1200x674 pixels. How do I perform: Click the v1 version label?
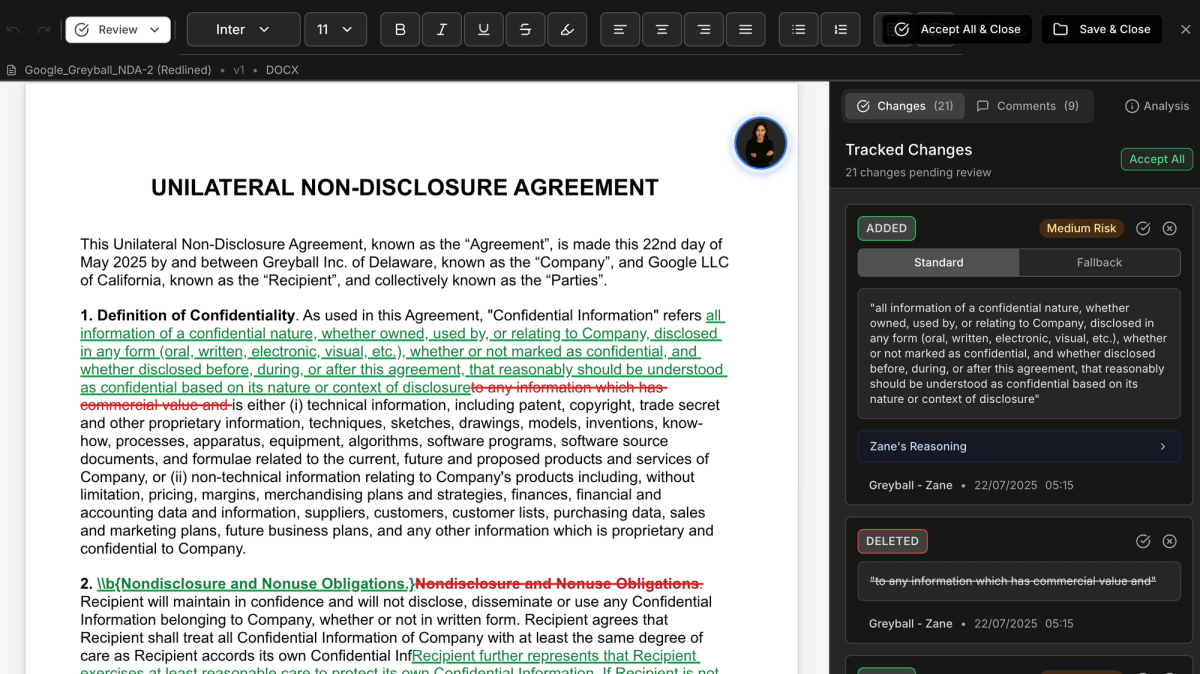coord(239,70)
